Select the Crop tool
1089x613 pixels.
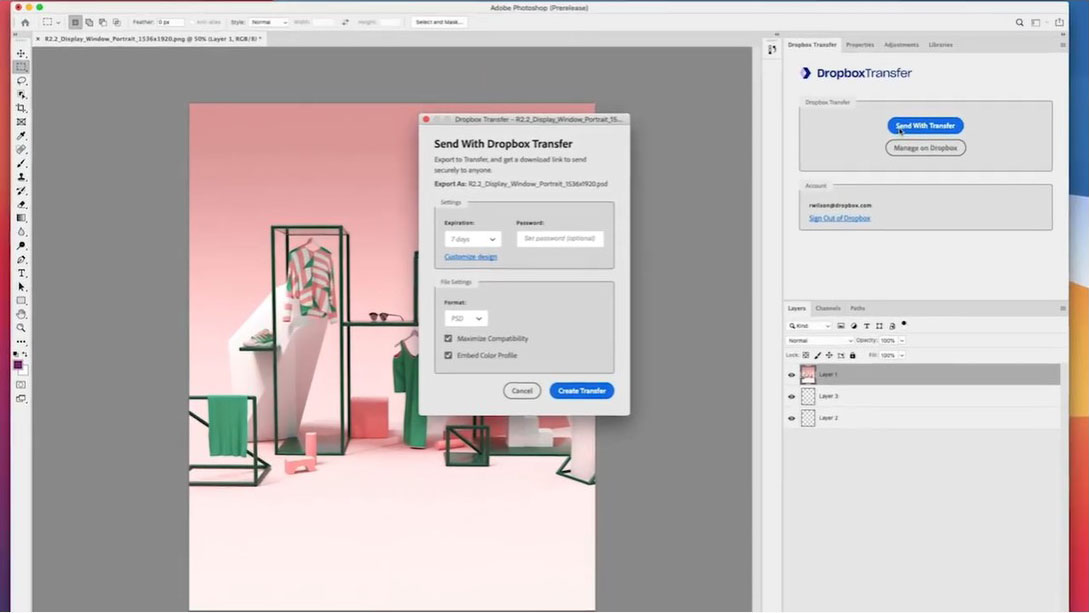point(21,108)
